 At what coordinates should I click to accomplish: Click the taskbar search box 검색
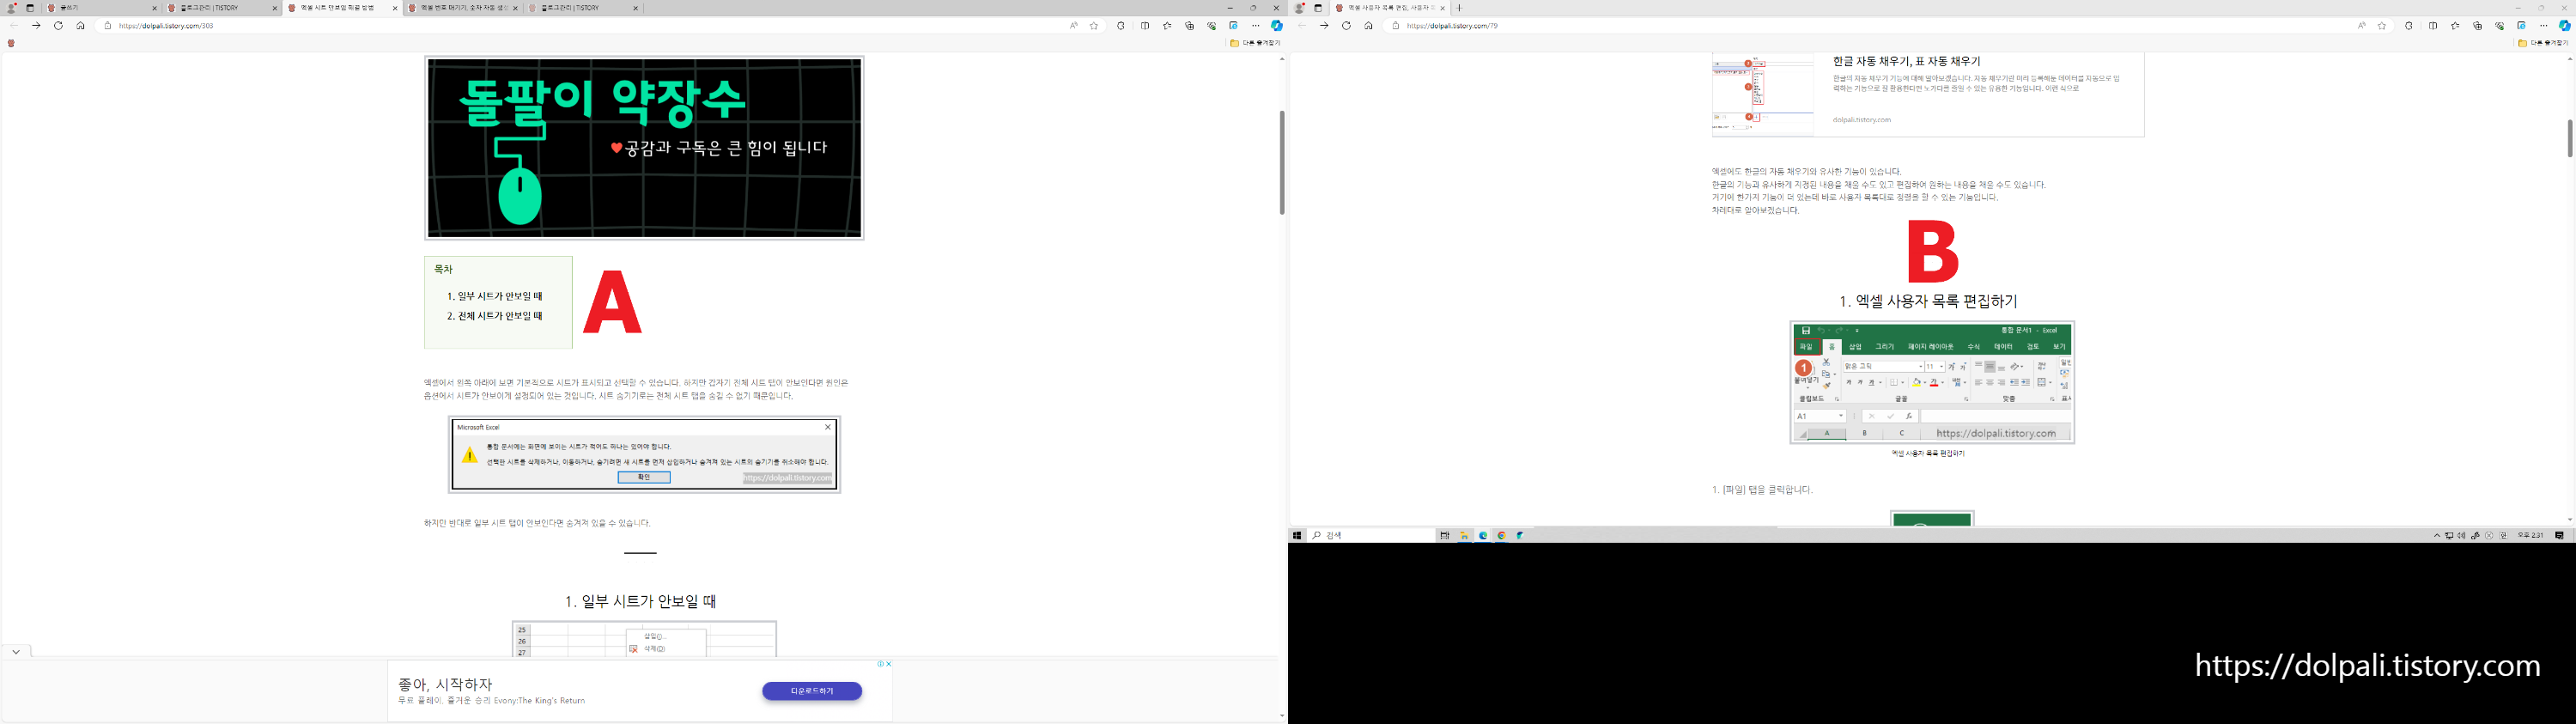[1372, 536]
